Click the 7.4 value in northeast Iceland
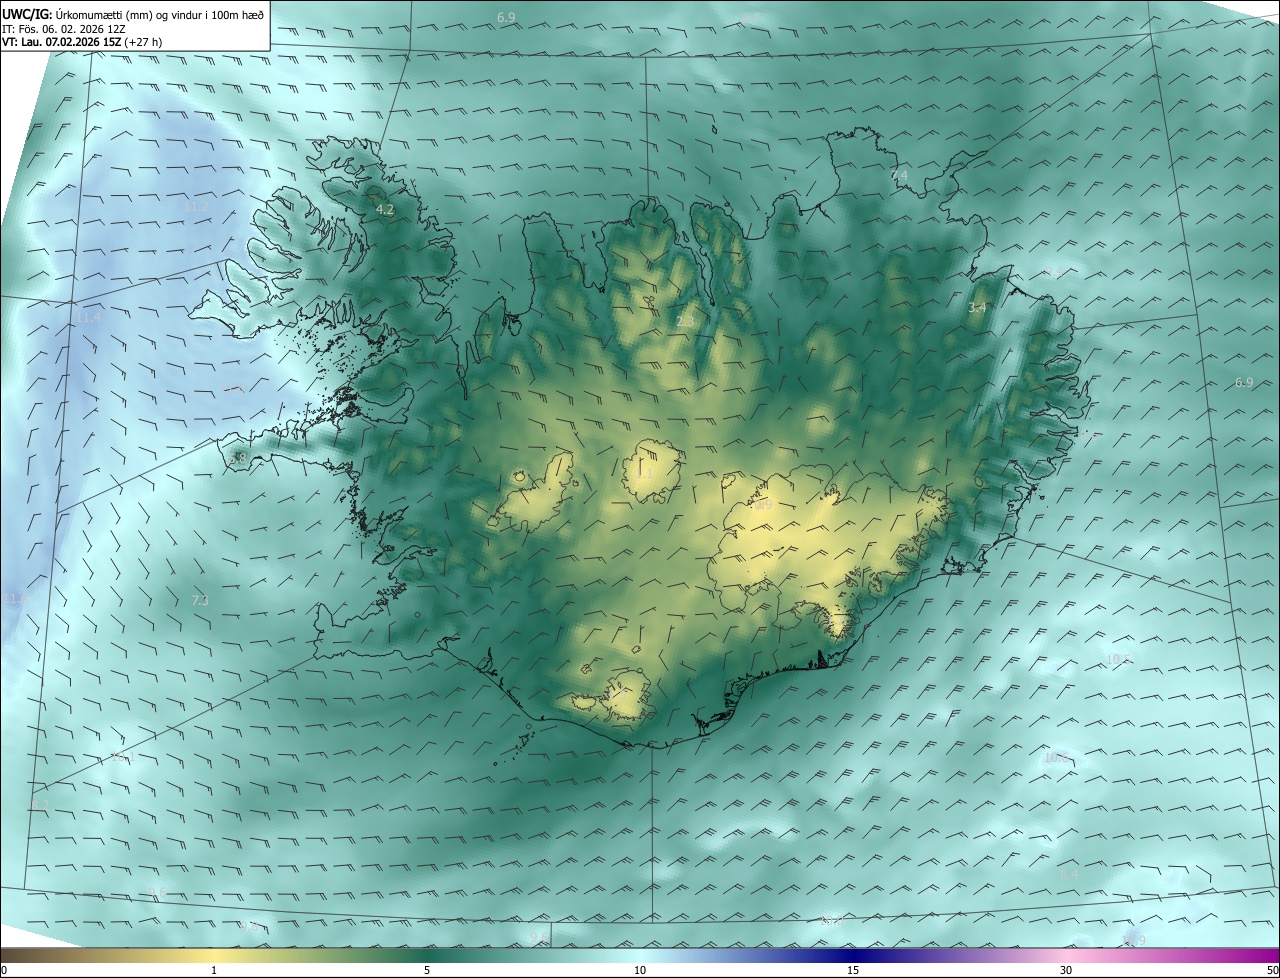Screen dimensions: 1280x978 click(x=899, y=175)
